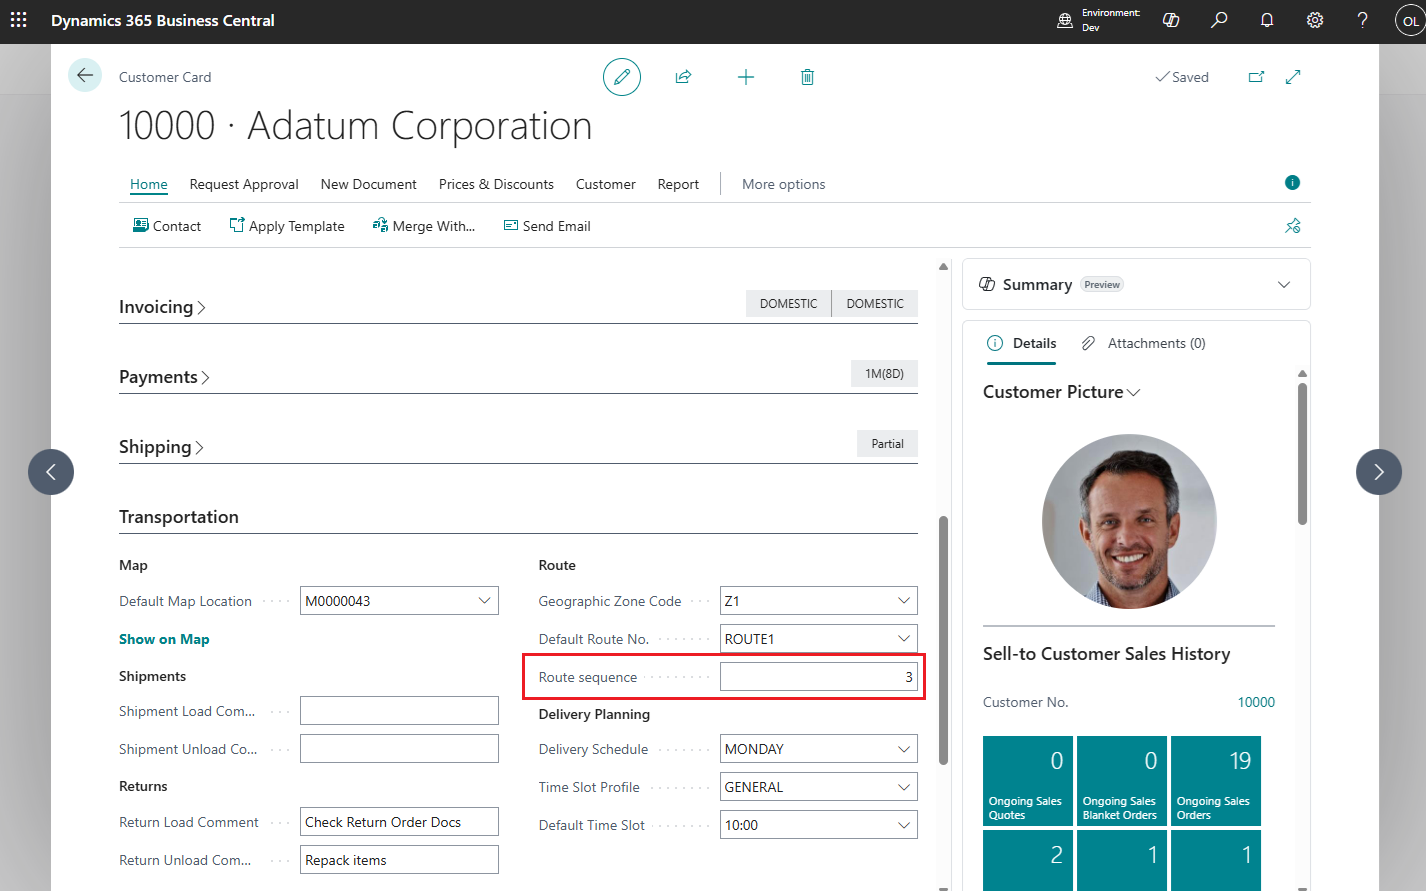The height and width of the screenshot is (891, 1426).
Task: Open the settings gear icon
Action: [1314, 20]
